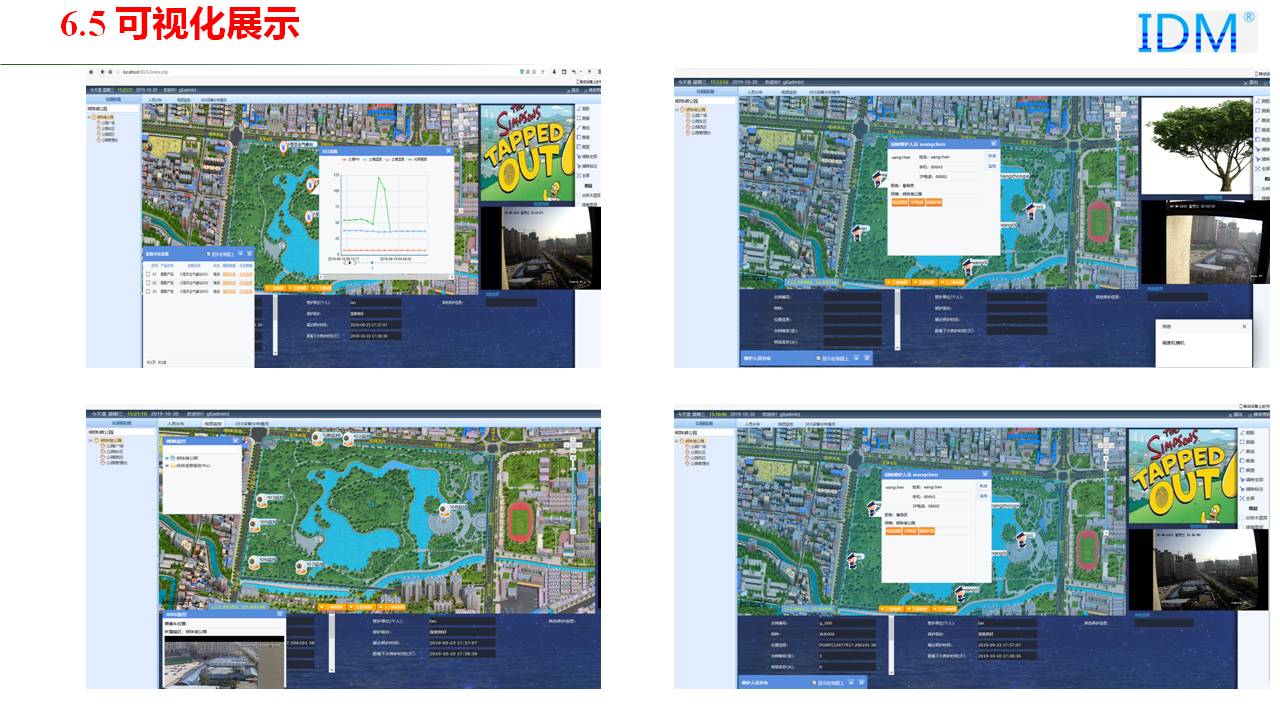
Task: Close the line chart popup on top-left map
Action: tap(448, 152)
